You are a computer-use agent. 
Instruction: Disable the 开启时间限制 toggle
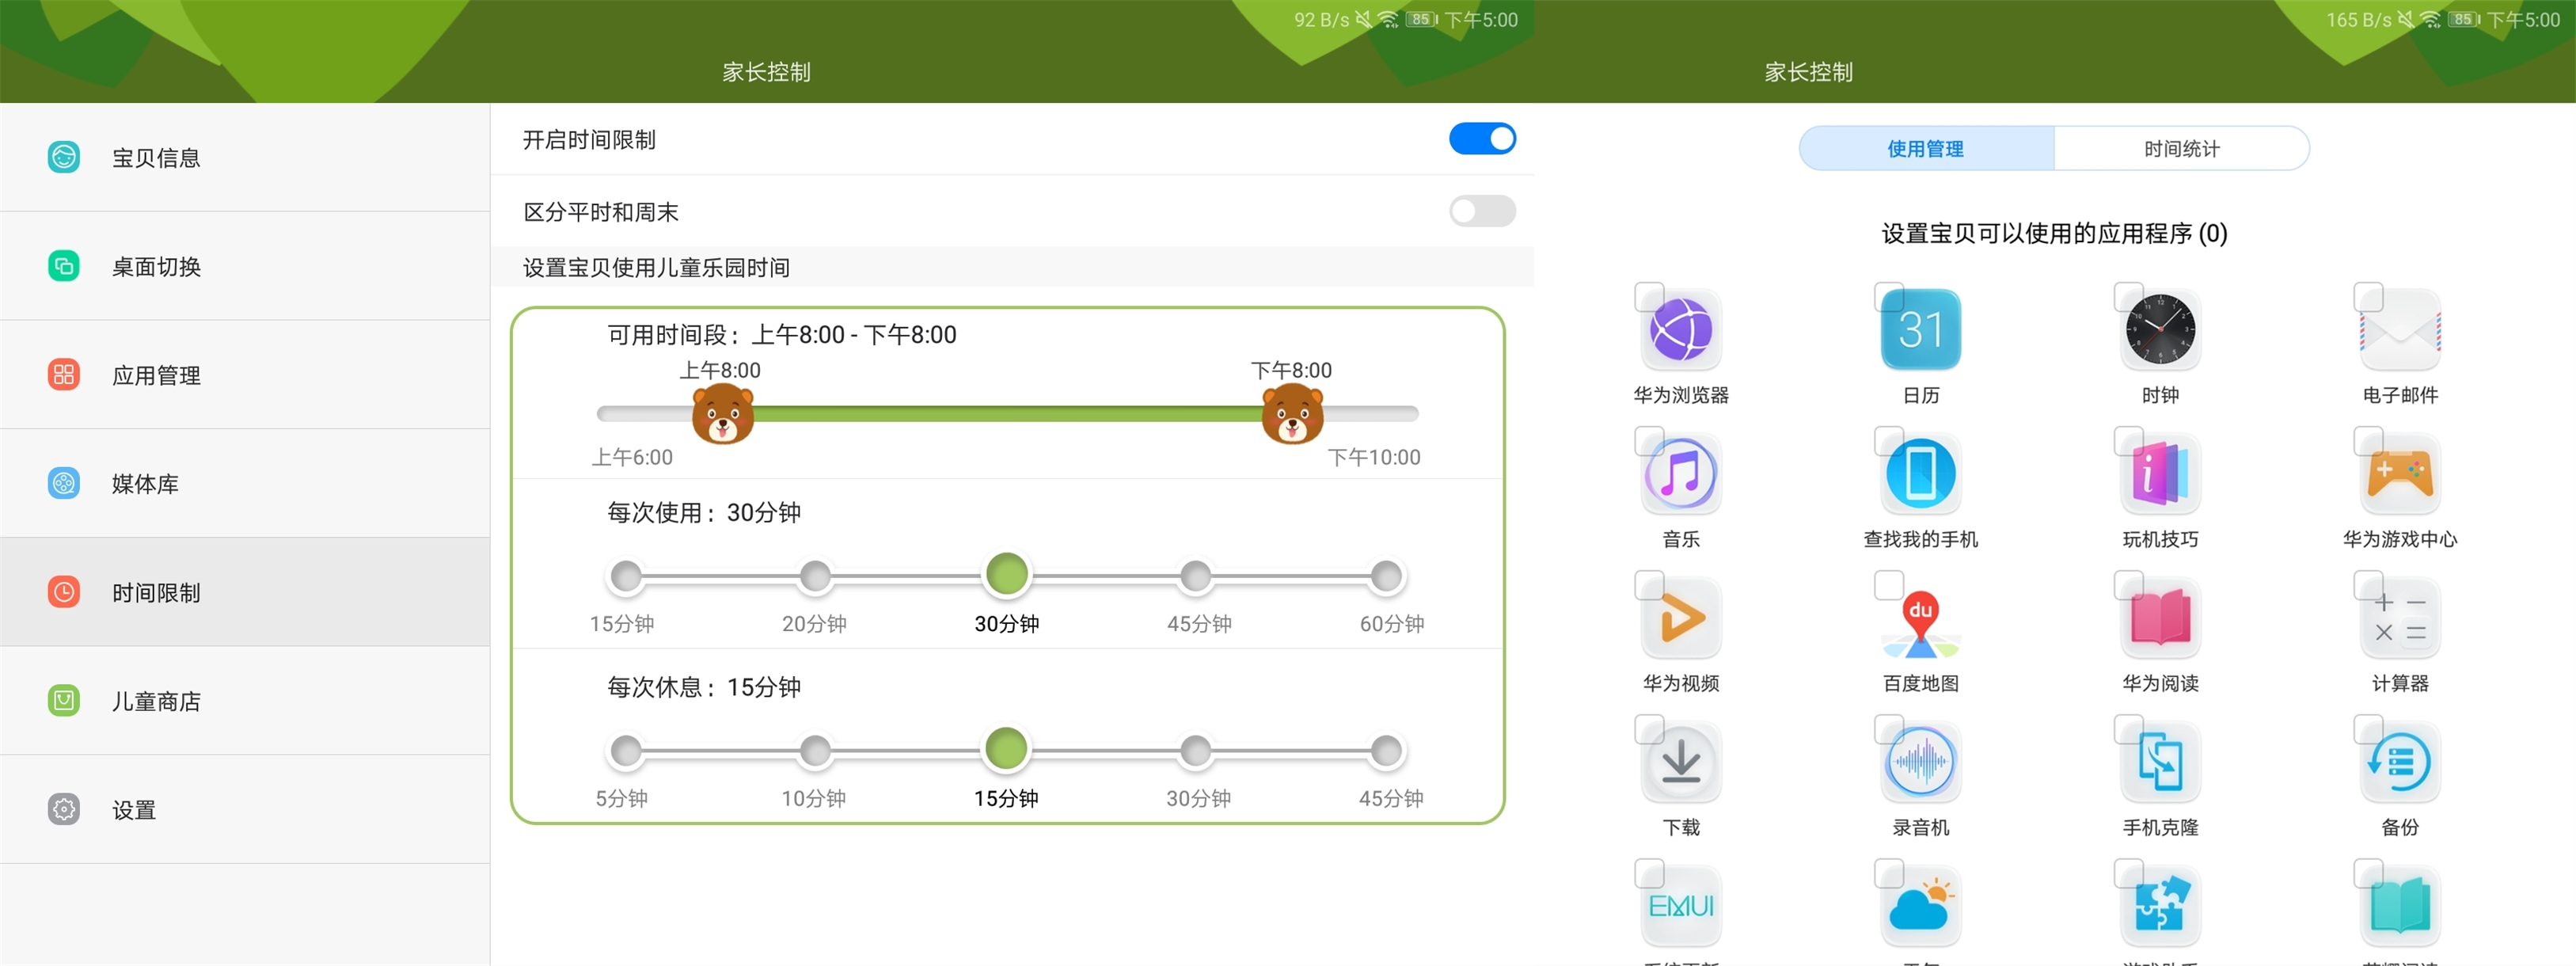1483,139
